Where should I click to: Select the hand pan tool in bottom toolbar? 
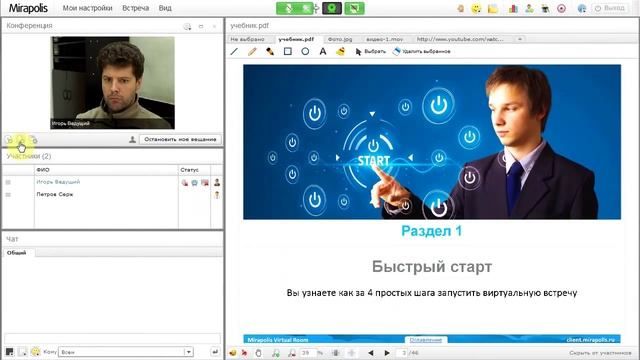point(258,353)
